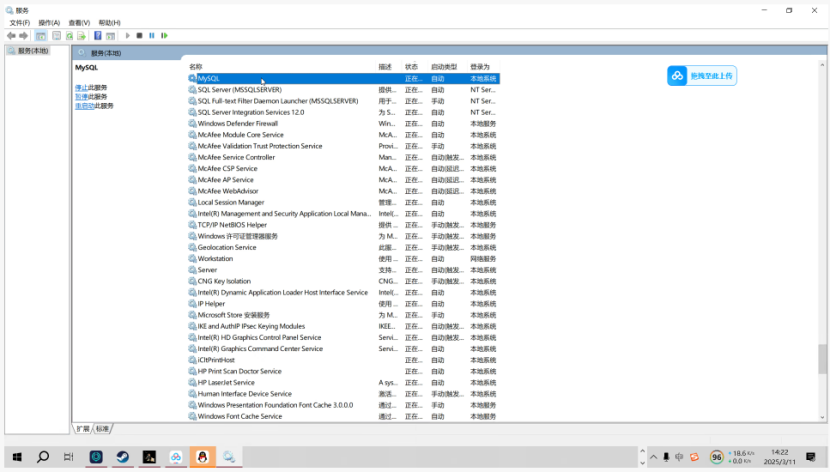Open QQ penguin app on taskbar
This screenshot has width=830, height=472.
tap(202, 457)
